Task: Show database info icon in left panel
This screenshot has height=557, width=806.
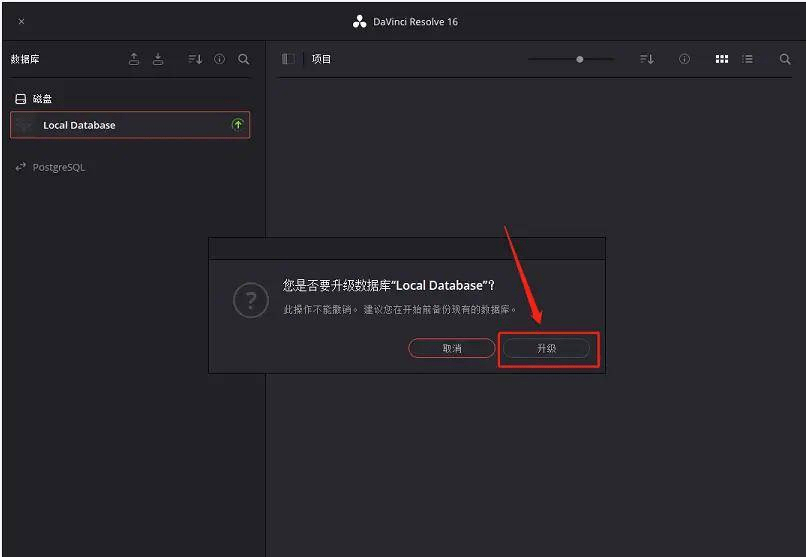Action: [x=219, y=59]
